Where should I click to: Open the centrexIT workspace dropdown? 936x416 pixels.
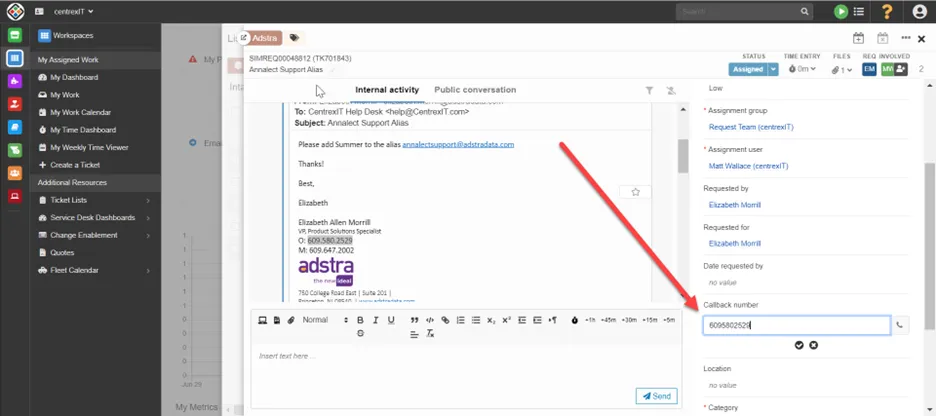(x=73, y=11)
